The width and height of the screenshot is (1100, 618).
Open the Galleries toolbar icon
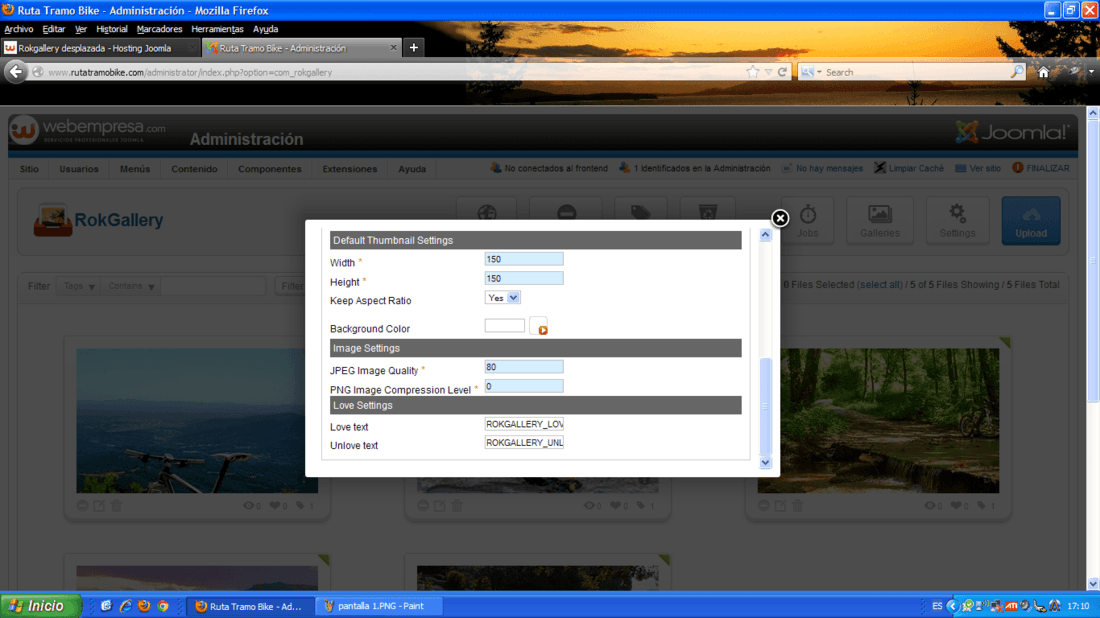[880, 221]
